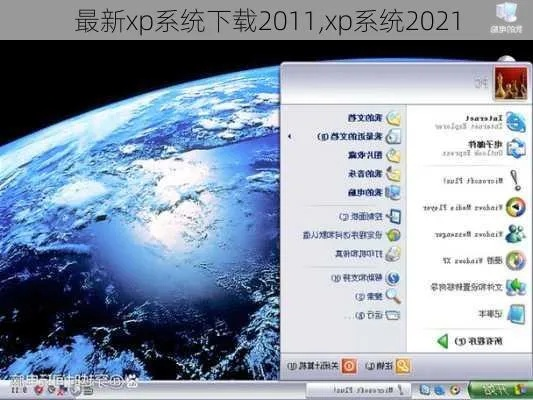
Task: Click the Show Desktop quick launch icon
Action: [x=424, y=390]
